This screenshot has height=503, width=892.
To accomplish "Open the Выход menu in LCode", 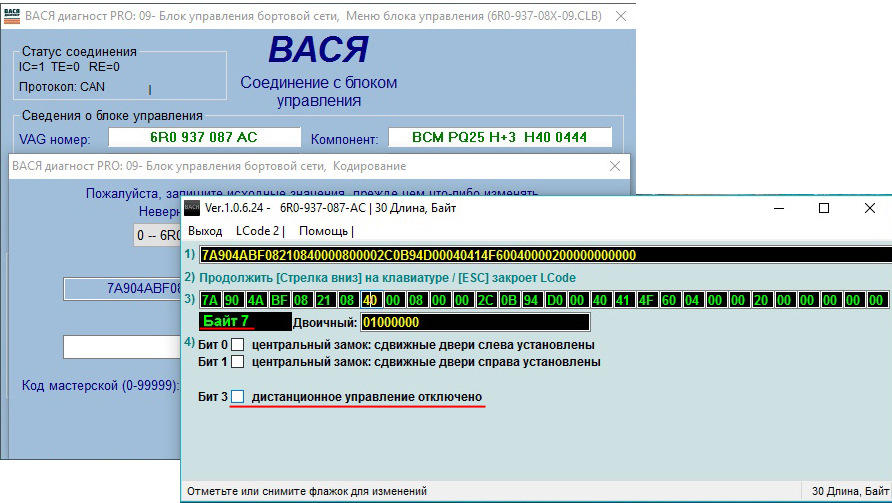I will pos(205,231).
